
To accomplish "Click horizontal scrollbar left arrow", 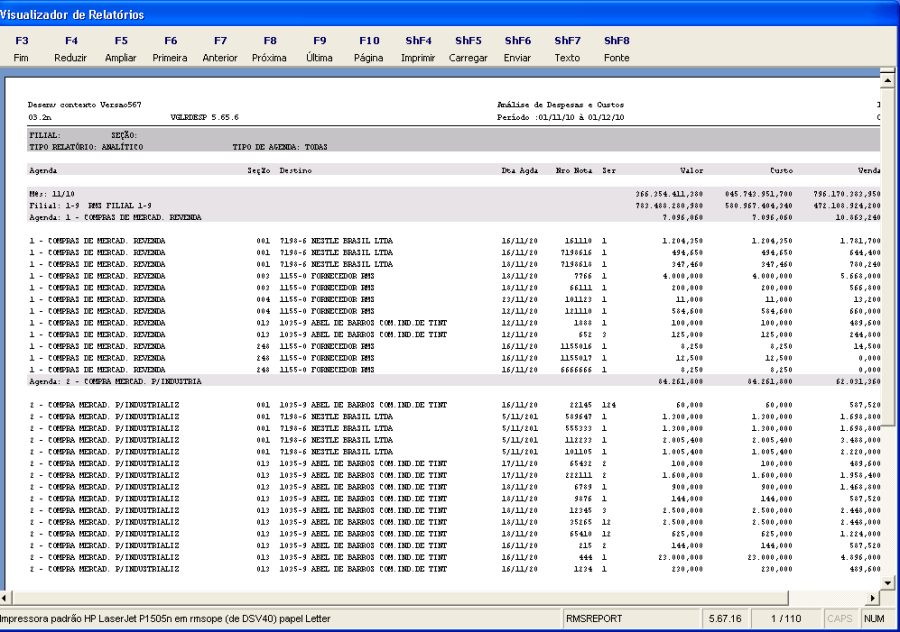I will pos(4,598).
